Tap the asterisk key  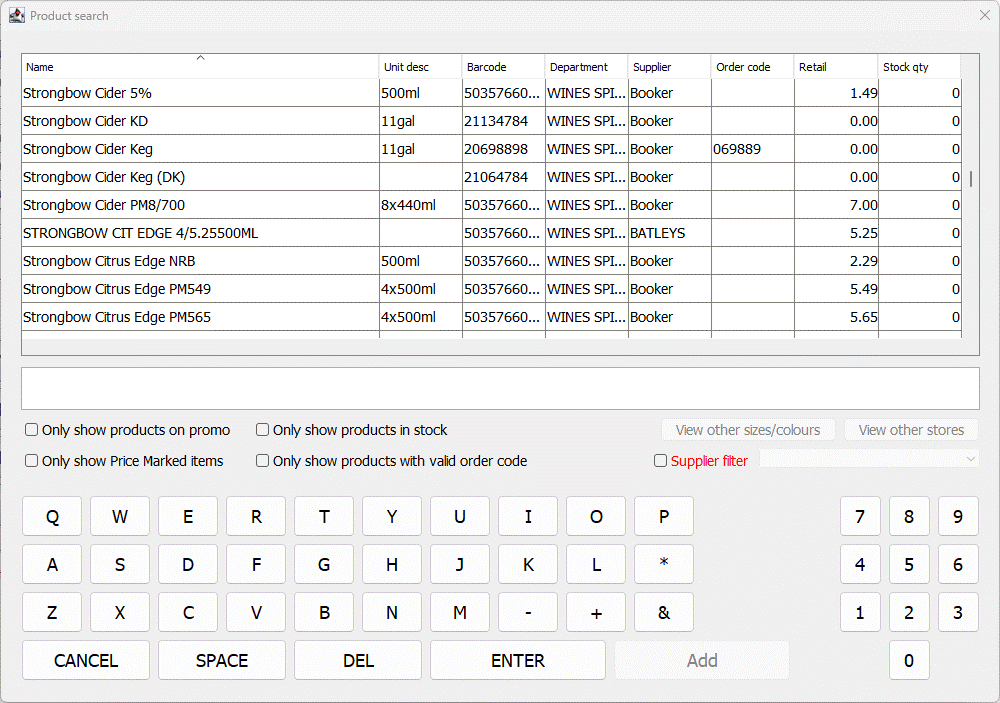point(664,564)
